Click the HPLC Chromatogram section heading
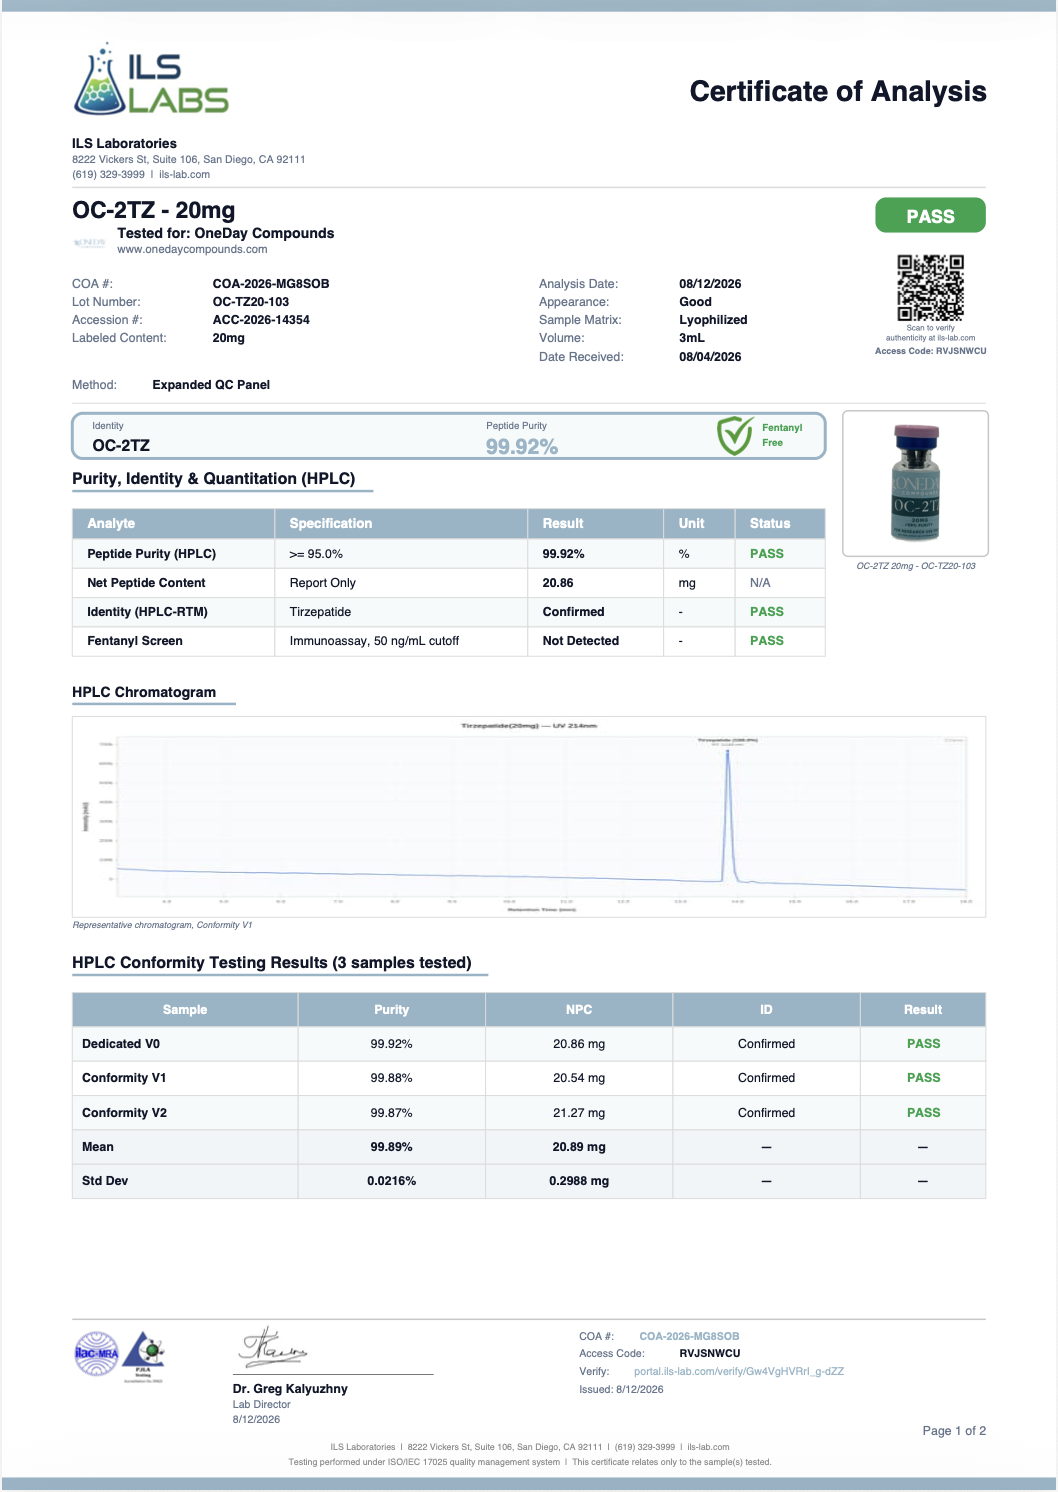Screen dimensions: 1058x1492 pyautogui.click(x=144, y=692)
